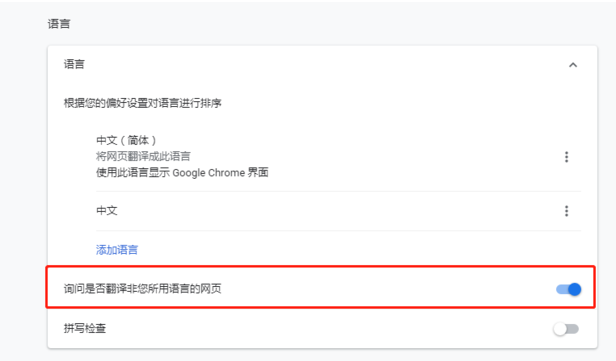Click the 询问是否翻译非您所用语言的网页 label
This screenshot has height=361, width=616.
point(143,289)
